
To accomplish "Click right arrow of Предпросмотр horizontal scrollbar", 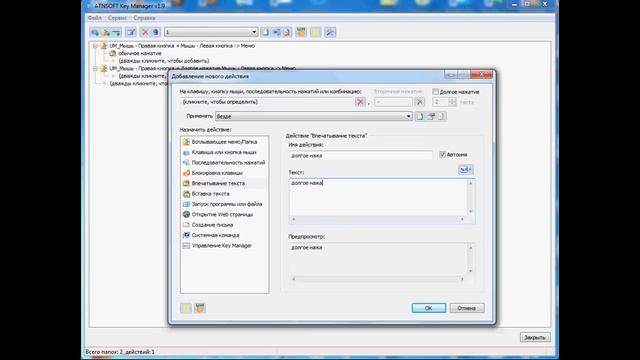I will [462, 279].
